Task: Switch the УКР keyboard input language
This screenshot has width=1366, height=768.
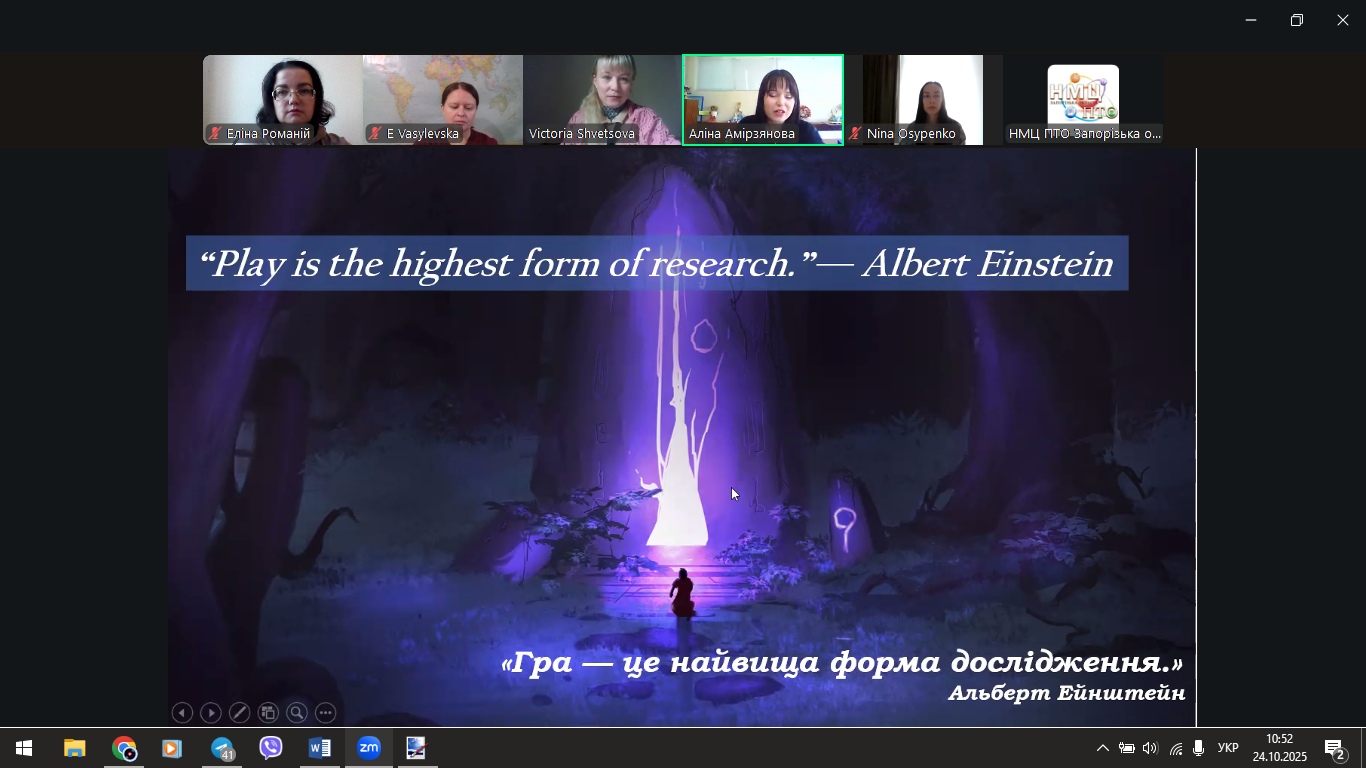Action: [1228, 748]
